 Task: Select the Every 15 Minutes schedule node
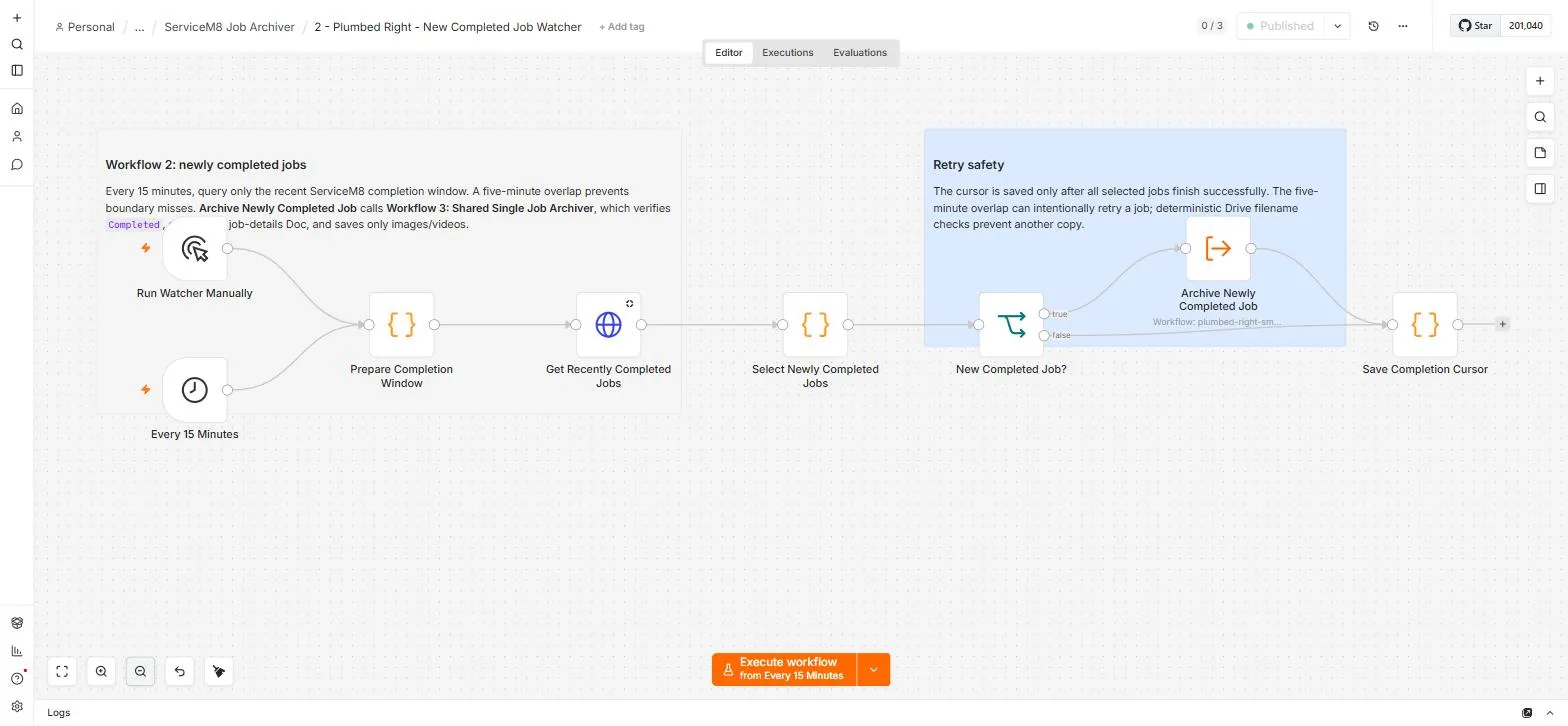click(x=195, y=390)
